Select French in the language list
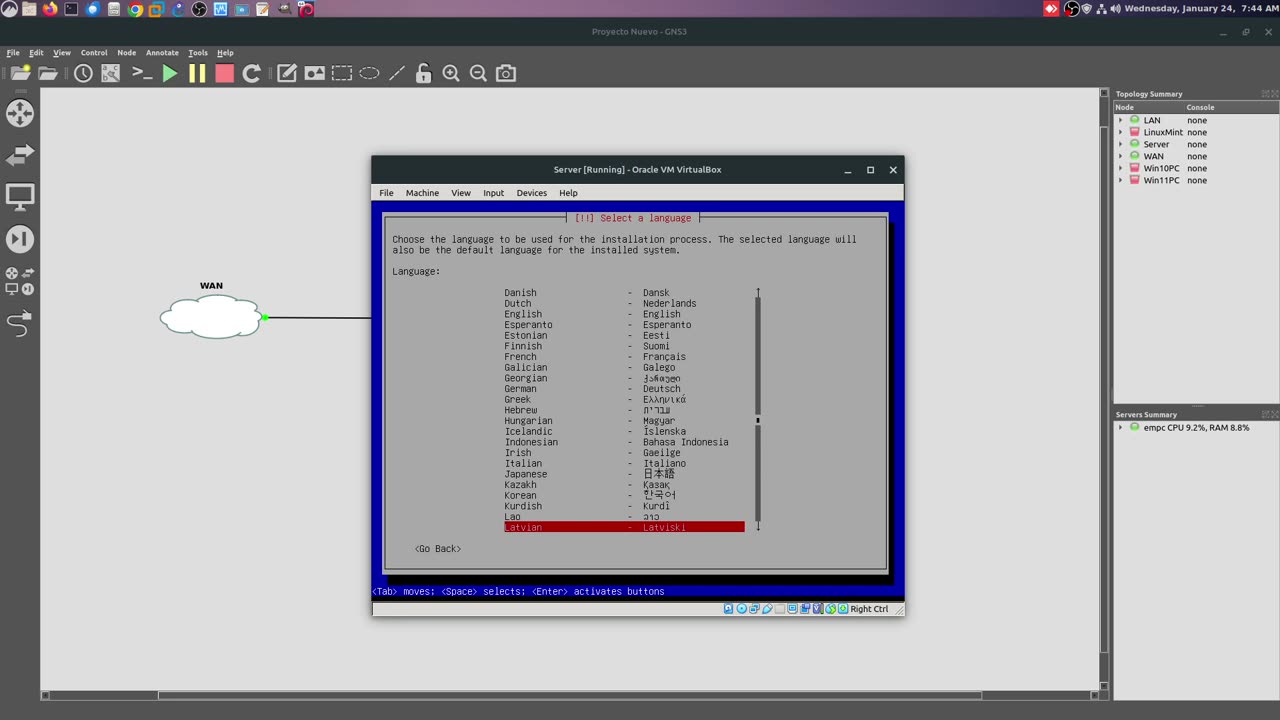The height and width of the screenshot is (720, 1280). (624, 357)
